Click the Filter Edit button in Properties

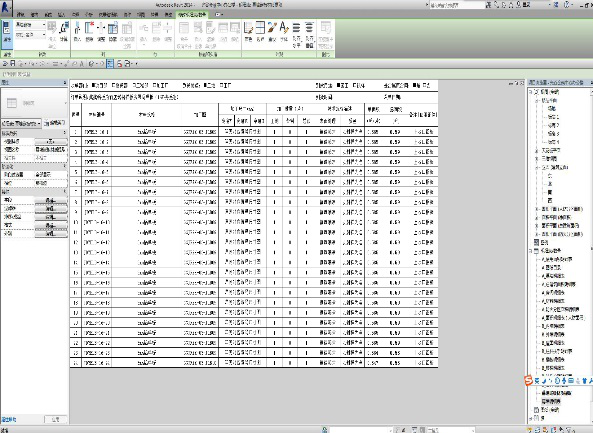51,209
